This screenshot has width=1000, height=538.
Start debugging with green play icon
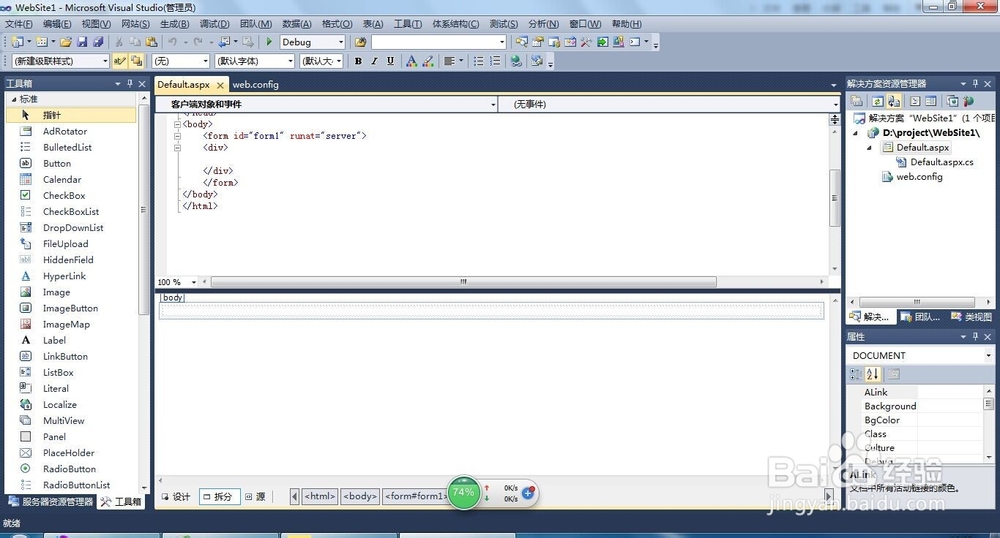click(x=269, y=42)
